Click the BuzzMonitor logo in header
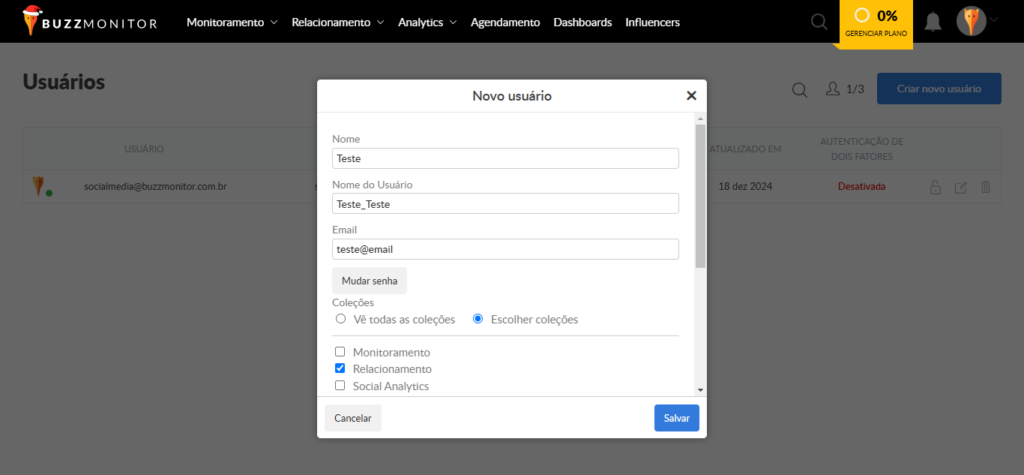The height and width of the screenshot is (475, 1024). [90, 21]
